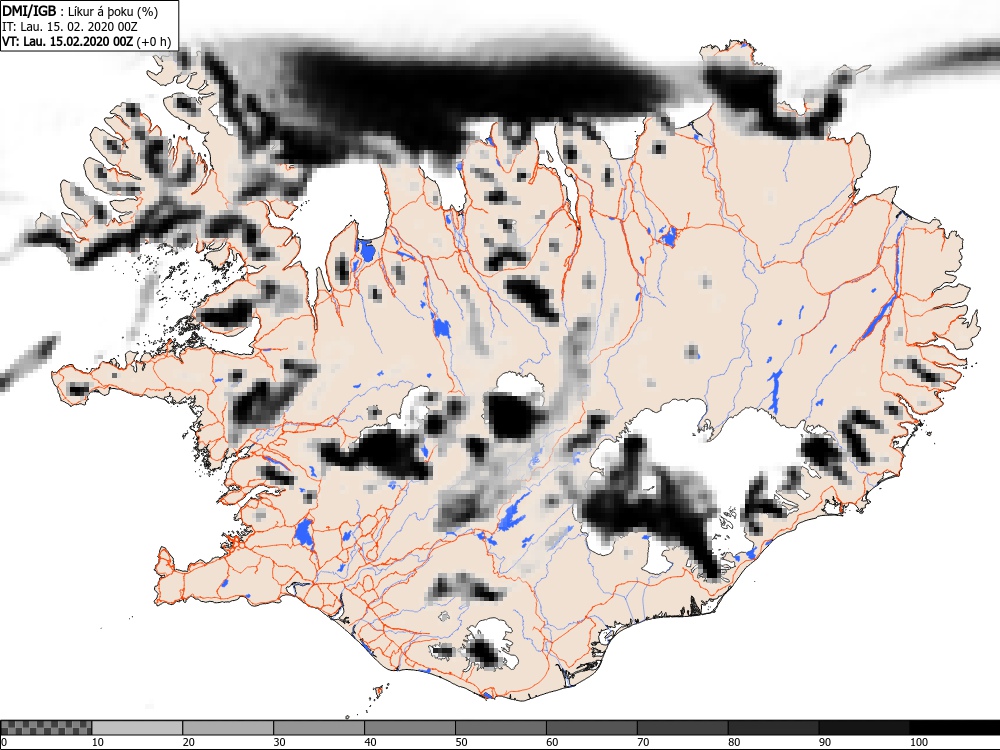Click the legend label '100'
This screenshot has height=750, width=1000.
point(918,742)
